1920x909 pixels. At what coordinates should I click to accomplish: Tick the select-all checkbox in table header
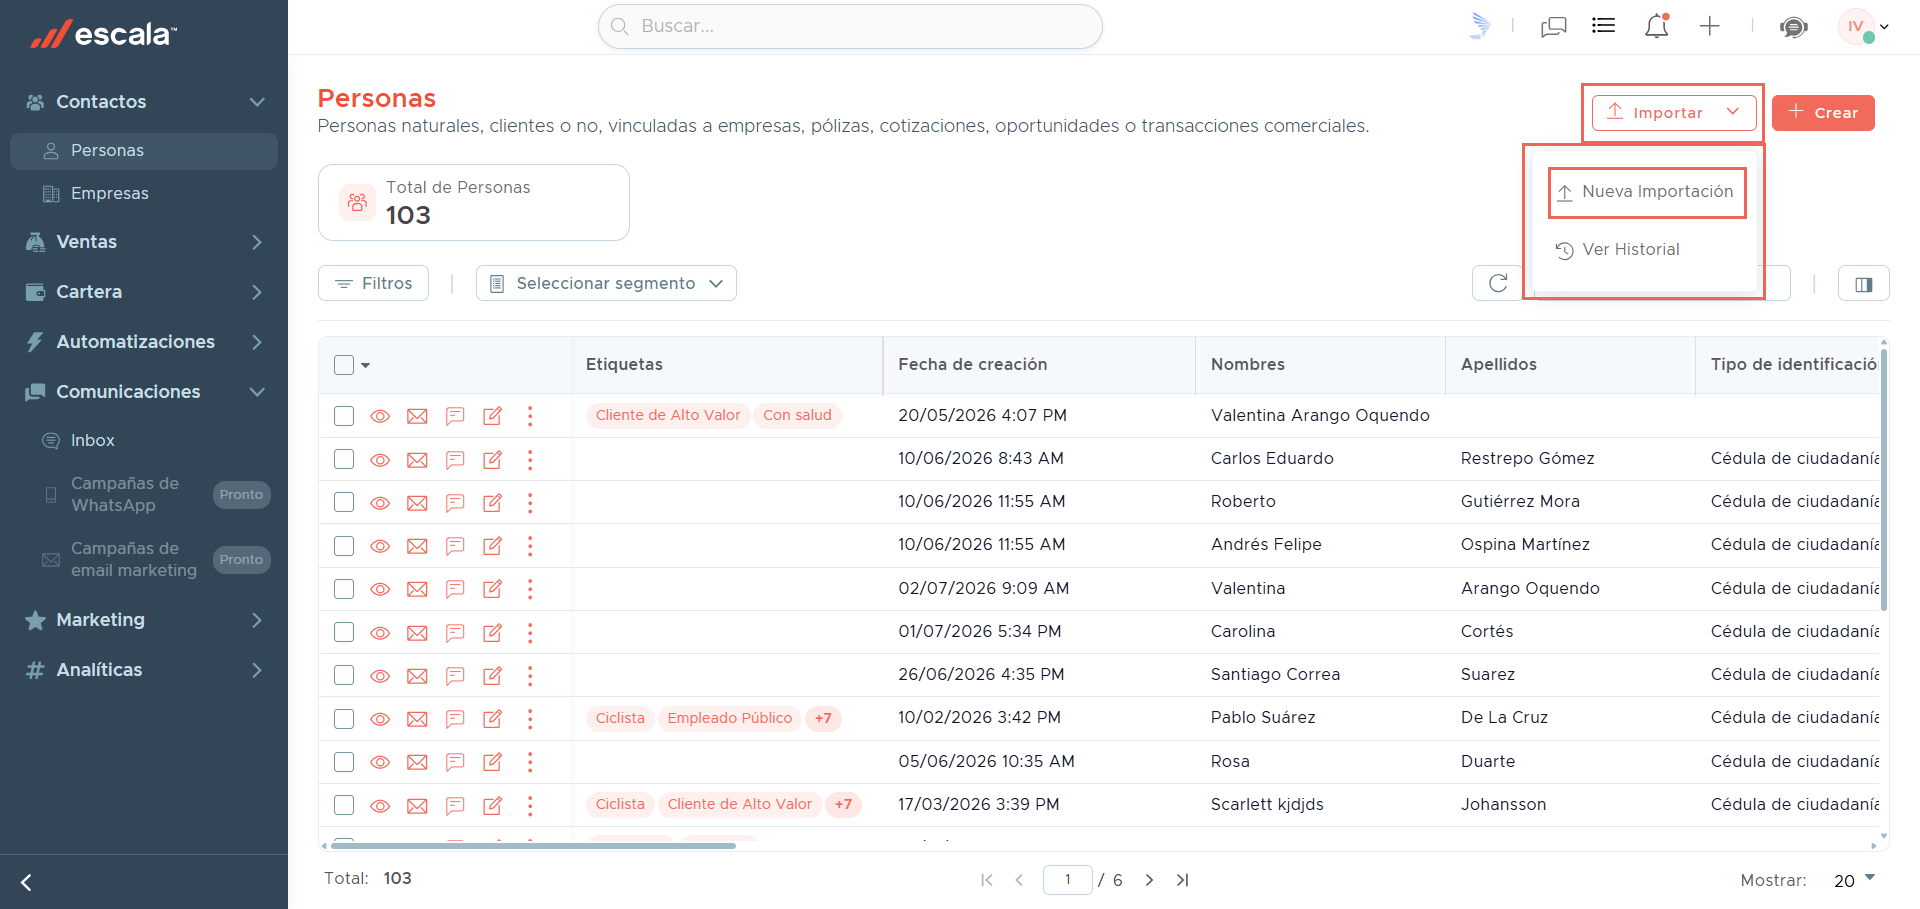point(344,365)
